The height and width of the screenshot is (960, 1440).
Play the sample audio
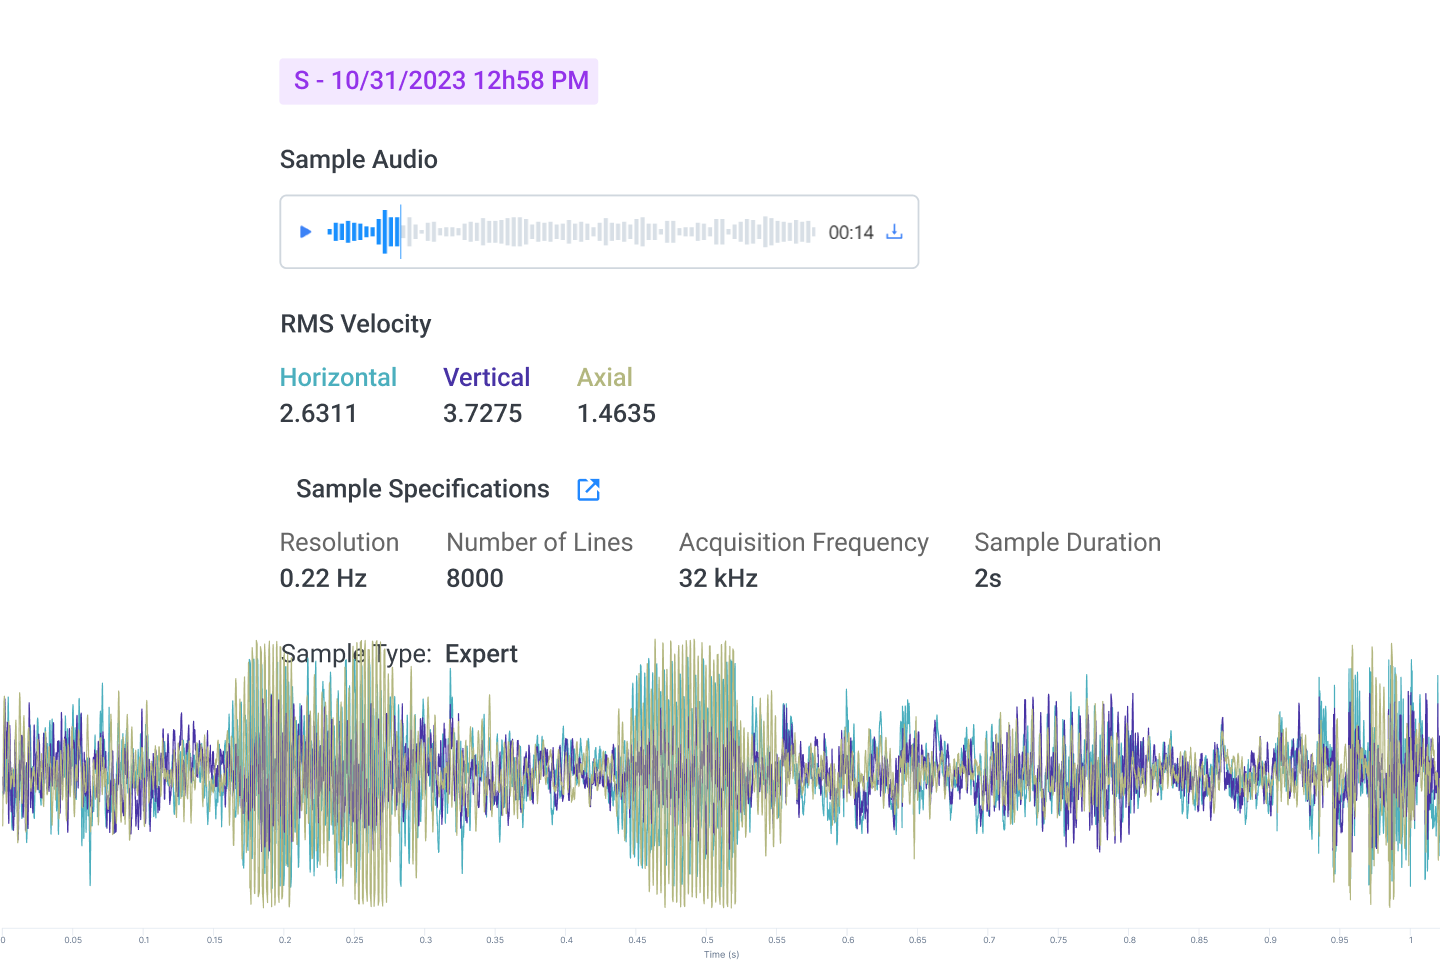pos(305,232)
